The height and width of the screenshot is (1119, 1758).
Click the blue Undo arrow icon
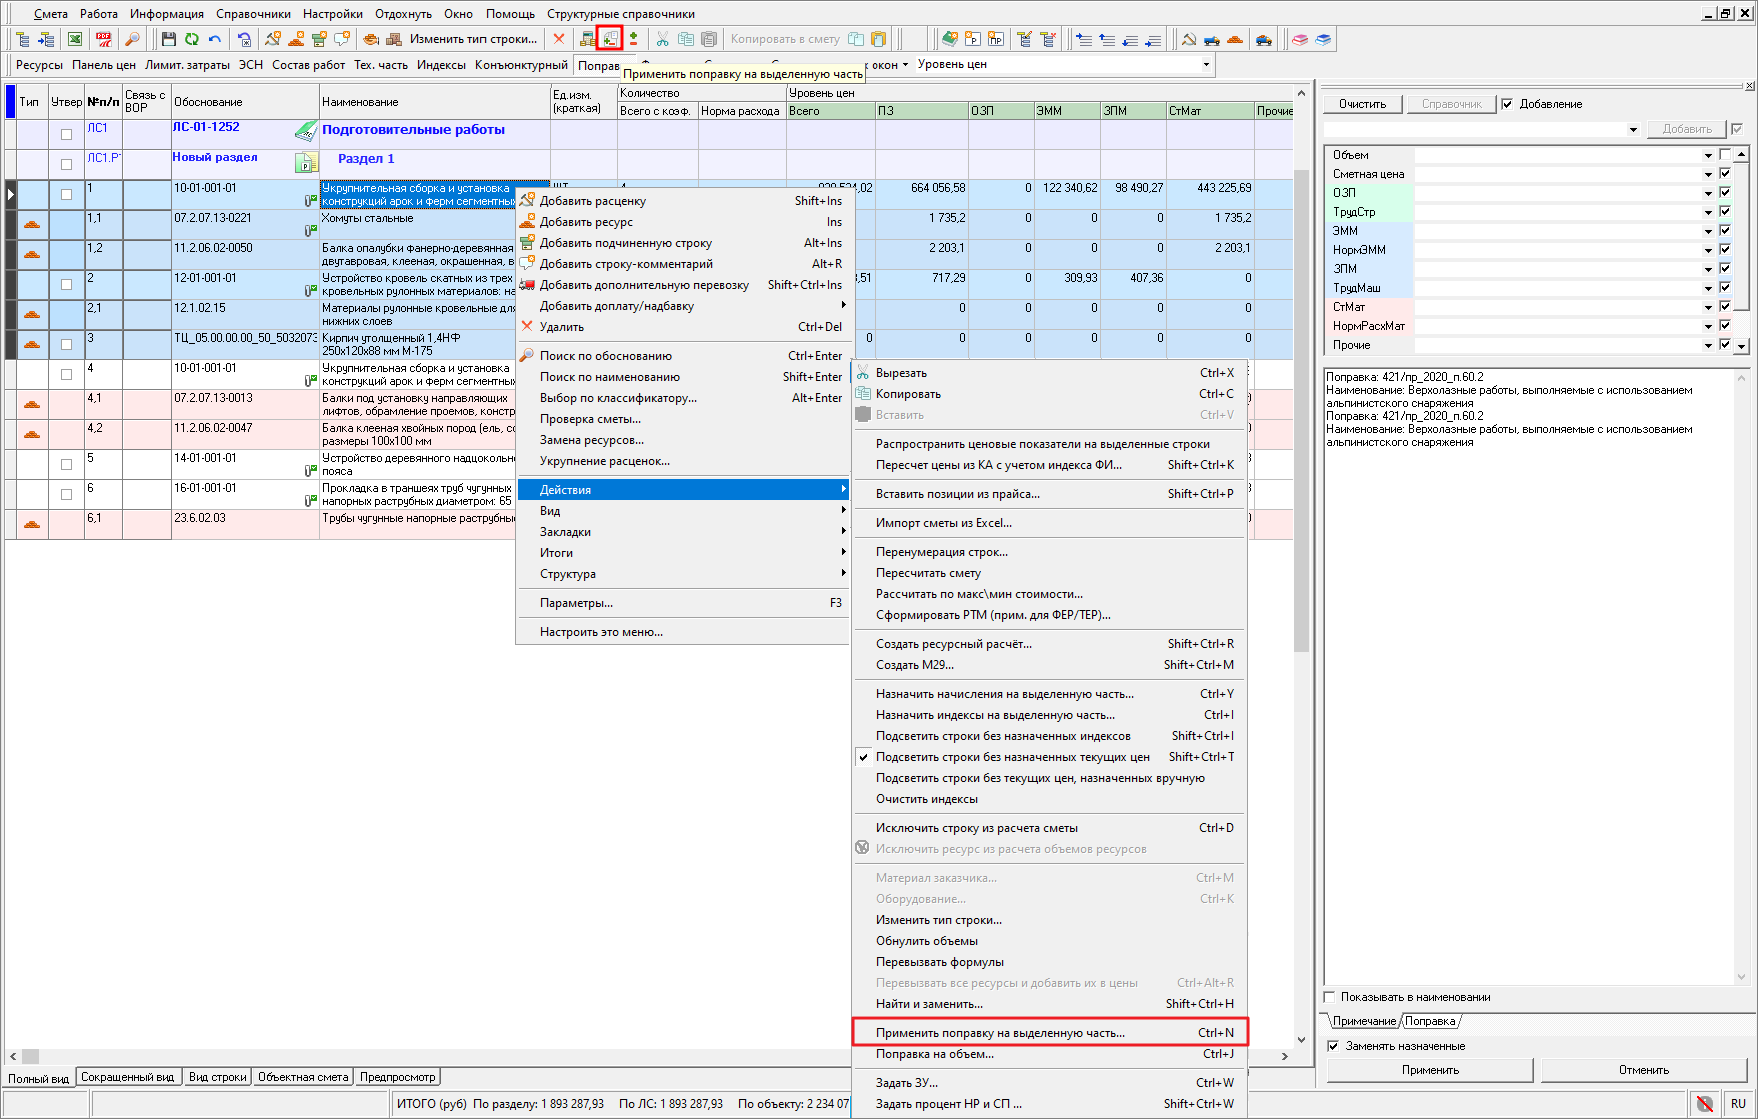pos(215,39)
